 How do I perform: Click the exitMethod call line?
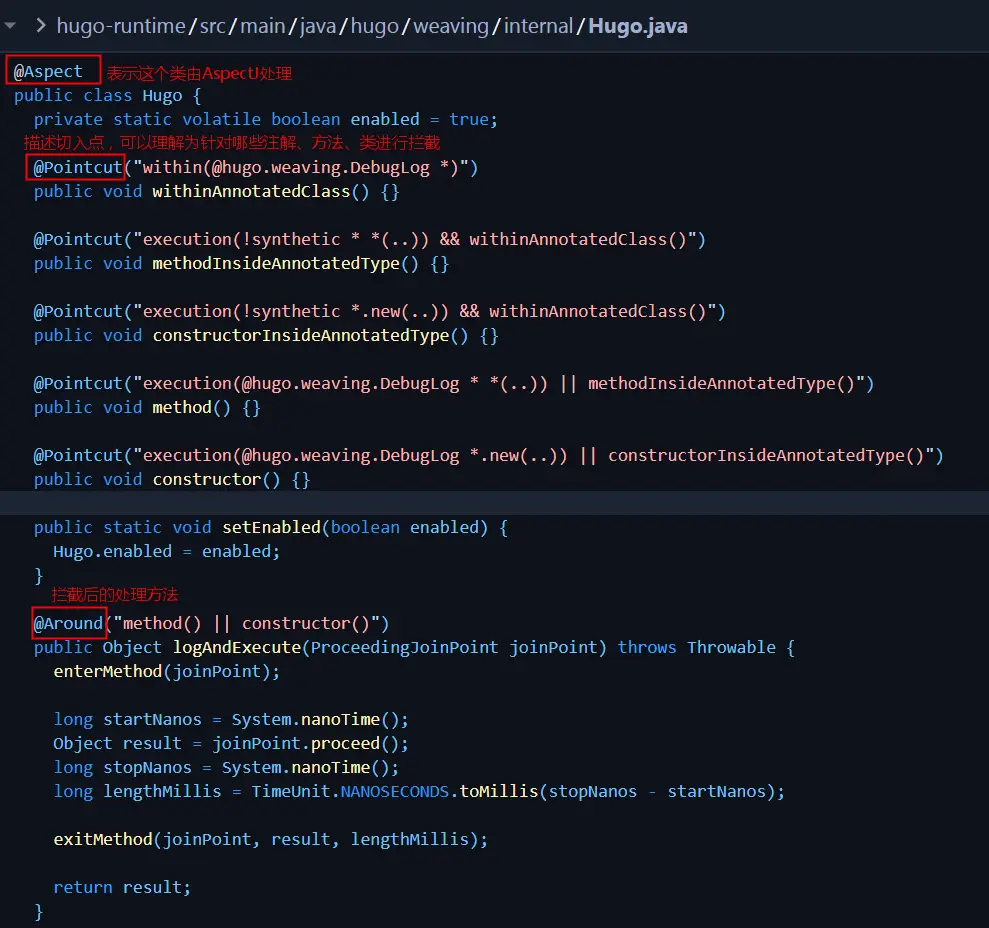271,839
